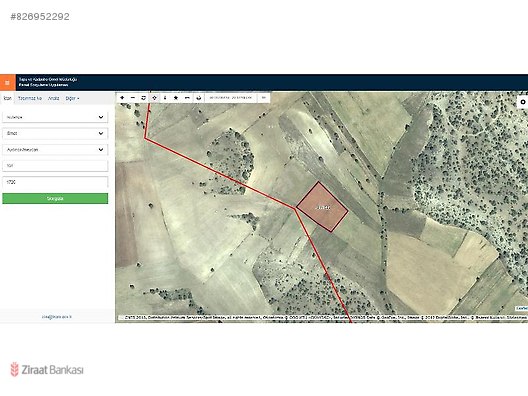Expand the province dropdown
The height and width of the screenshot is (396, 528).
tap(55, 117)
